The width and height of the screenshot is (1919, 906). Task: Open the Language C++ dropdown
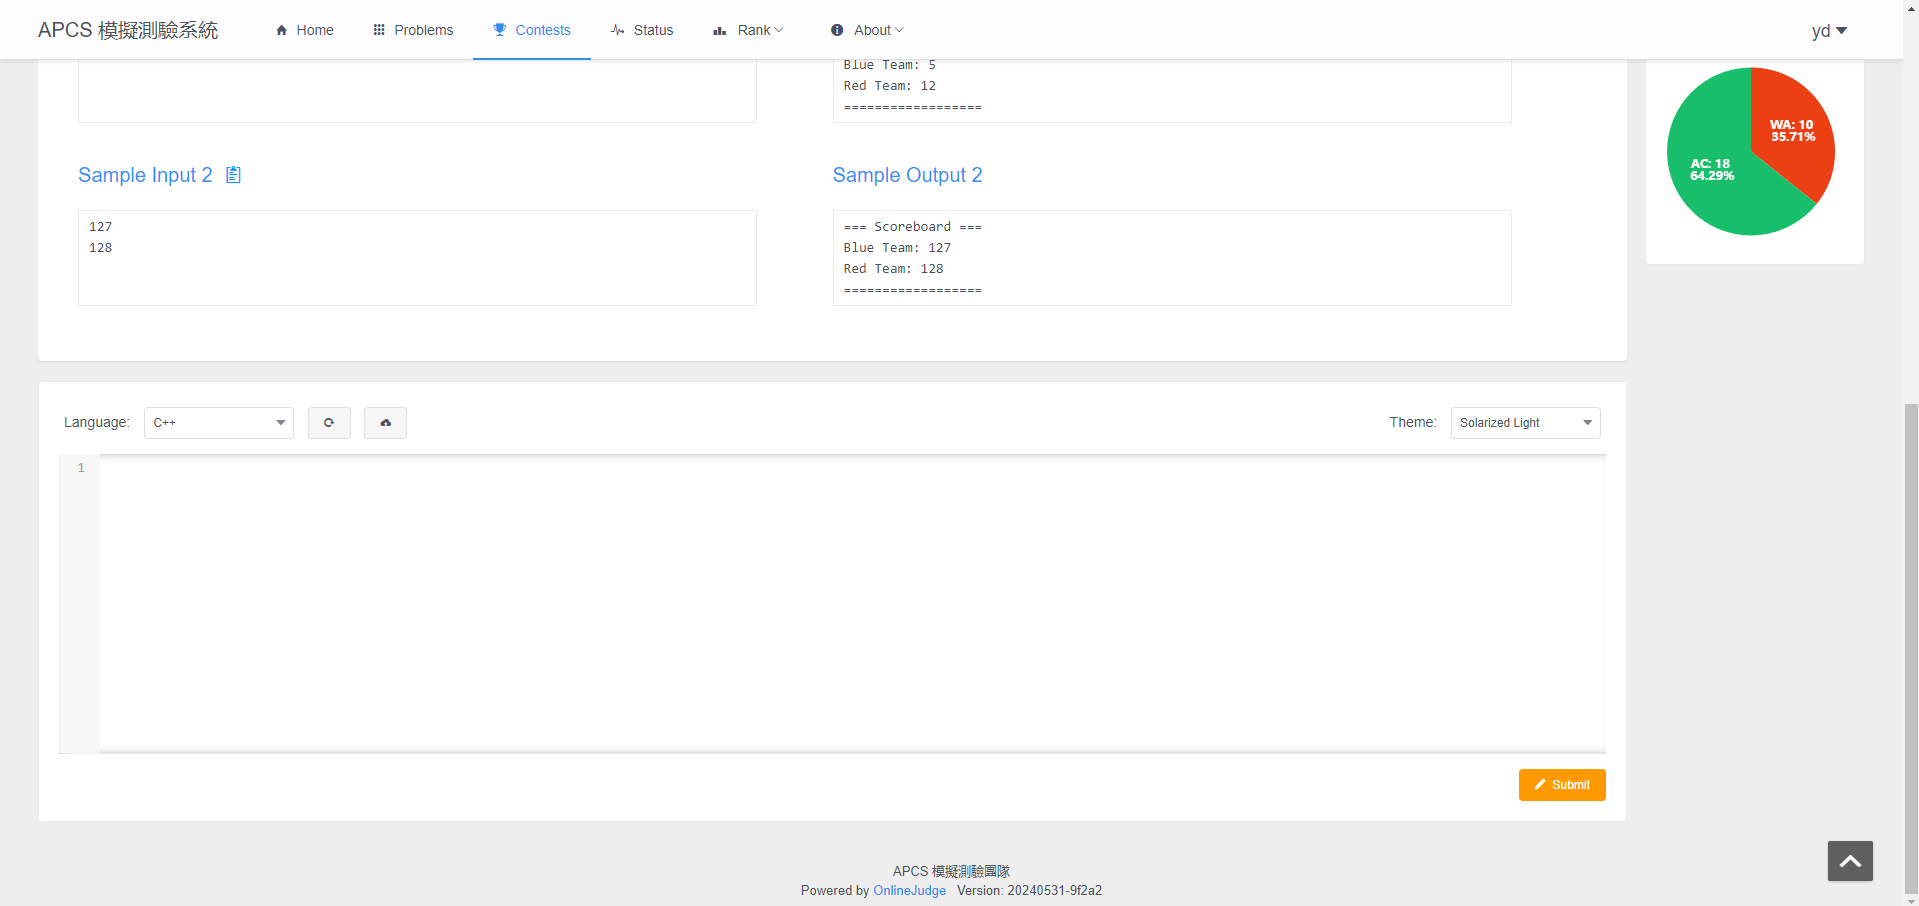[x=219, y=423]
